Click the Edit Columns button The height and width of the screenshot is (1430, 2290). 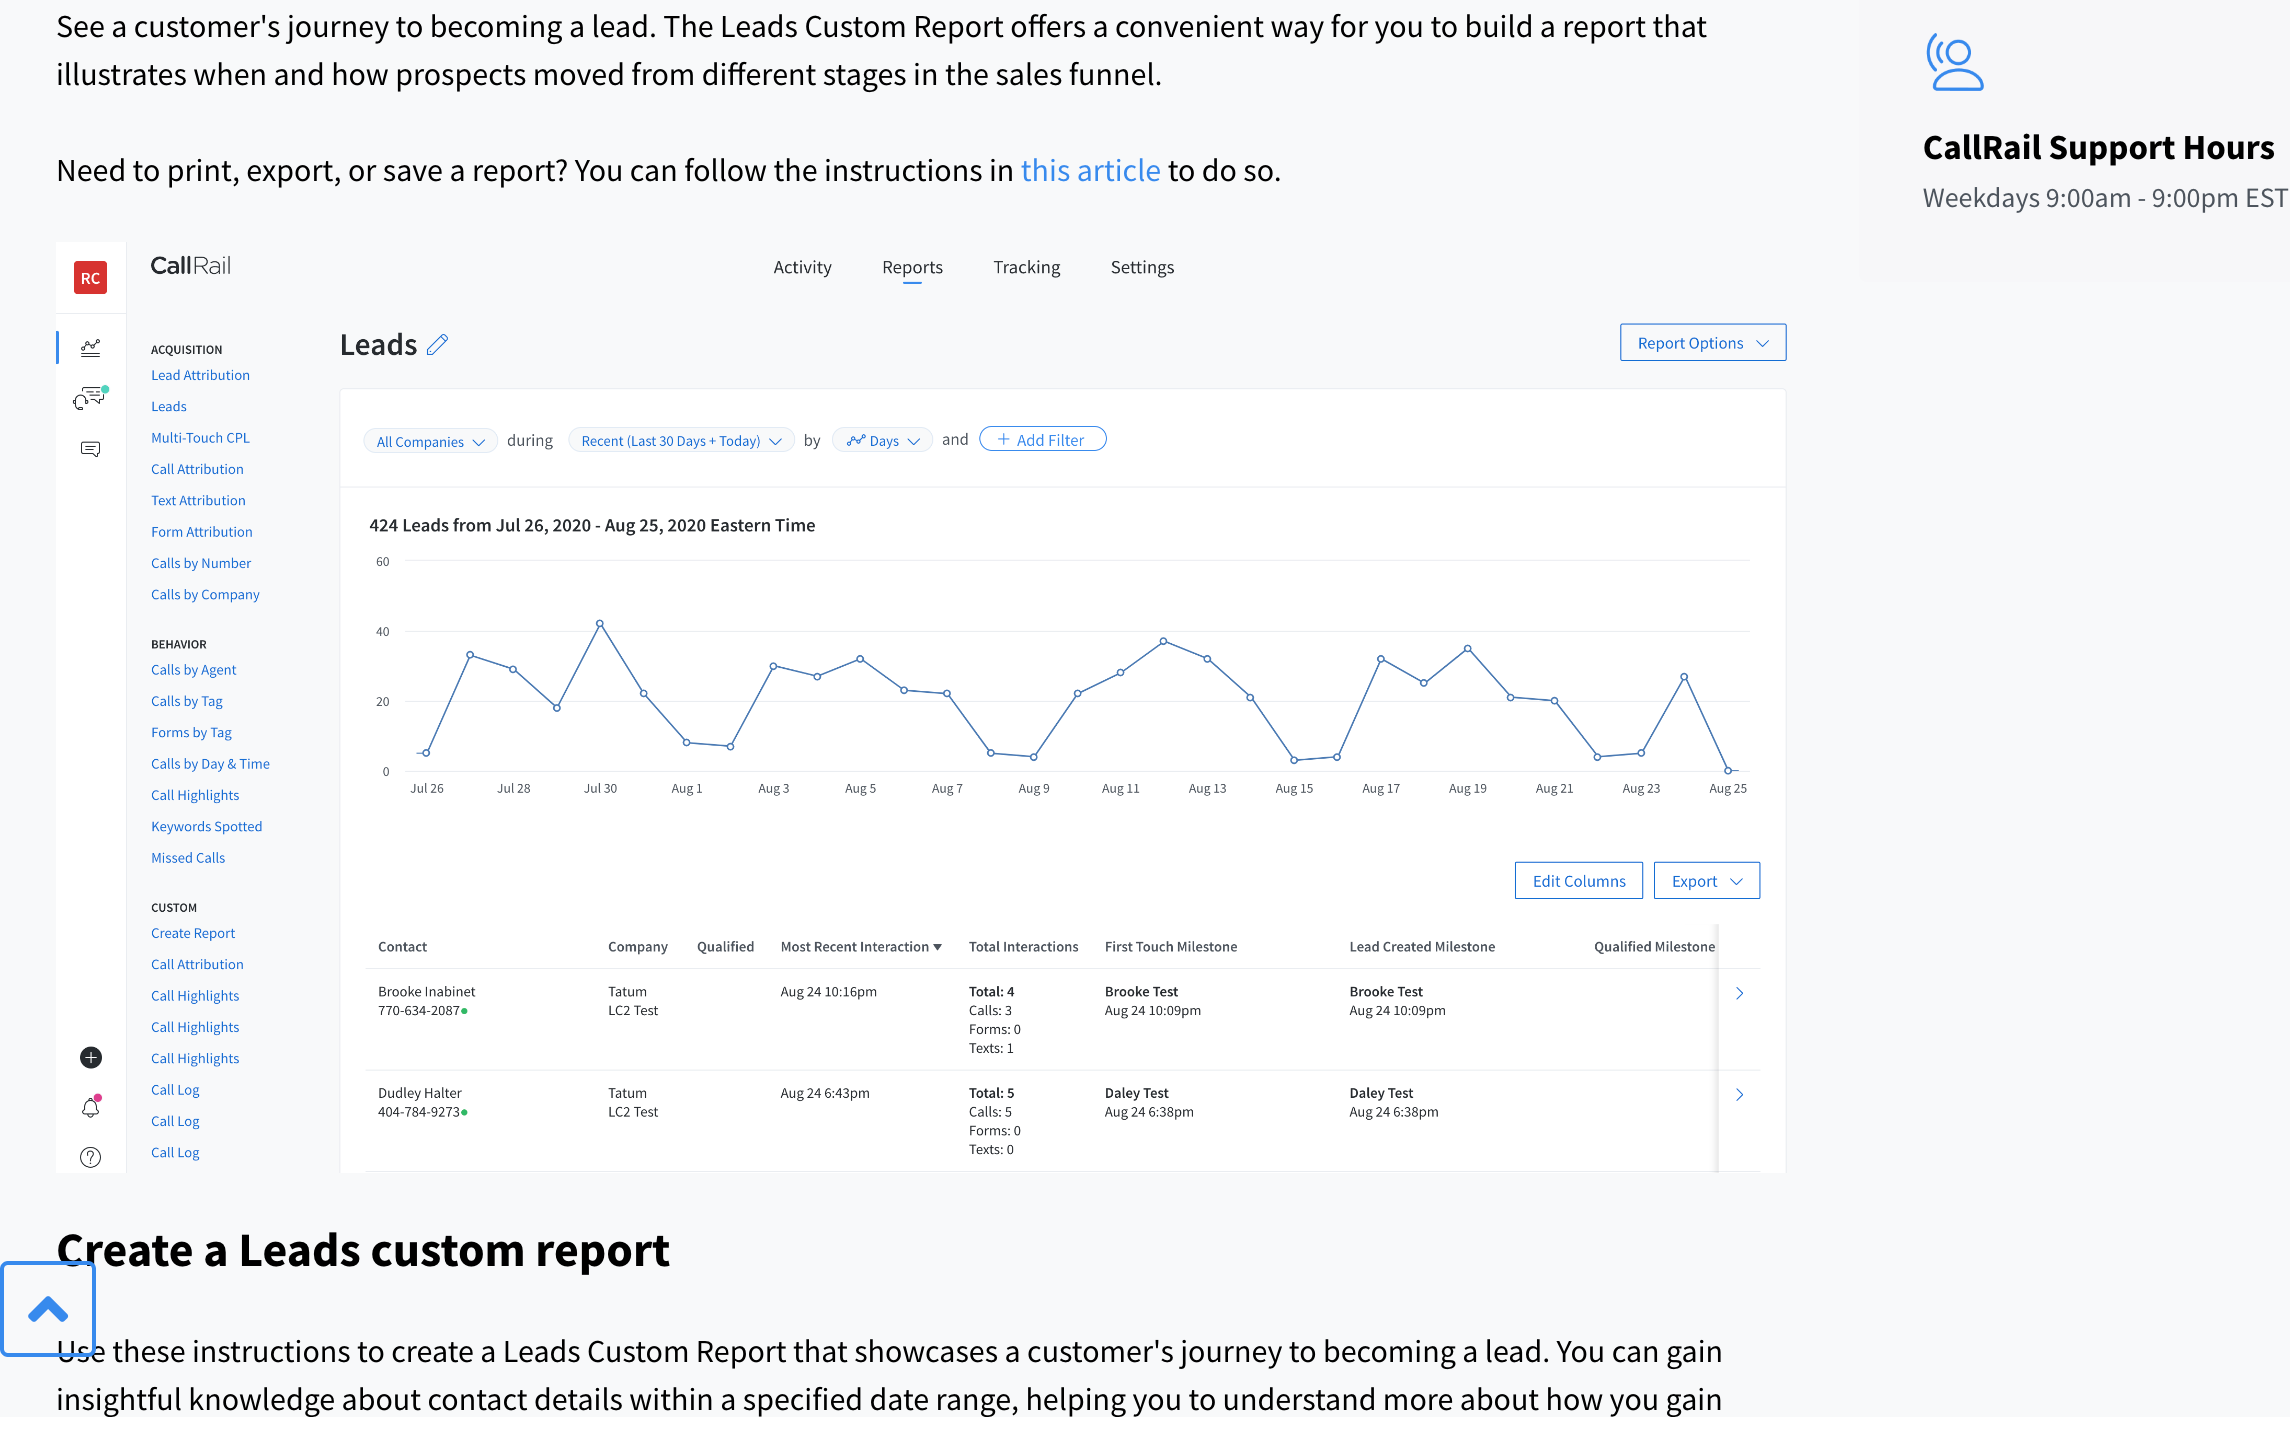[1577, 880]
